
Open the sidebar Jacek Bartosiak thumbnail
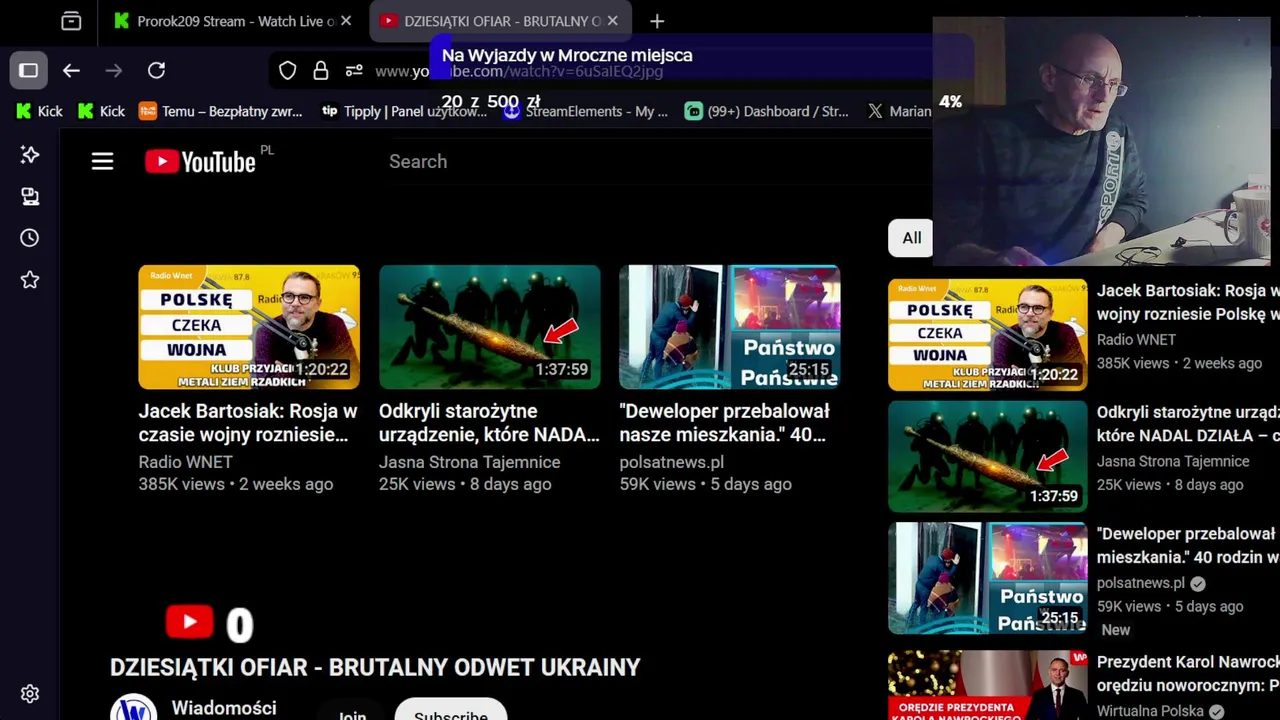[x=988, y=334]
